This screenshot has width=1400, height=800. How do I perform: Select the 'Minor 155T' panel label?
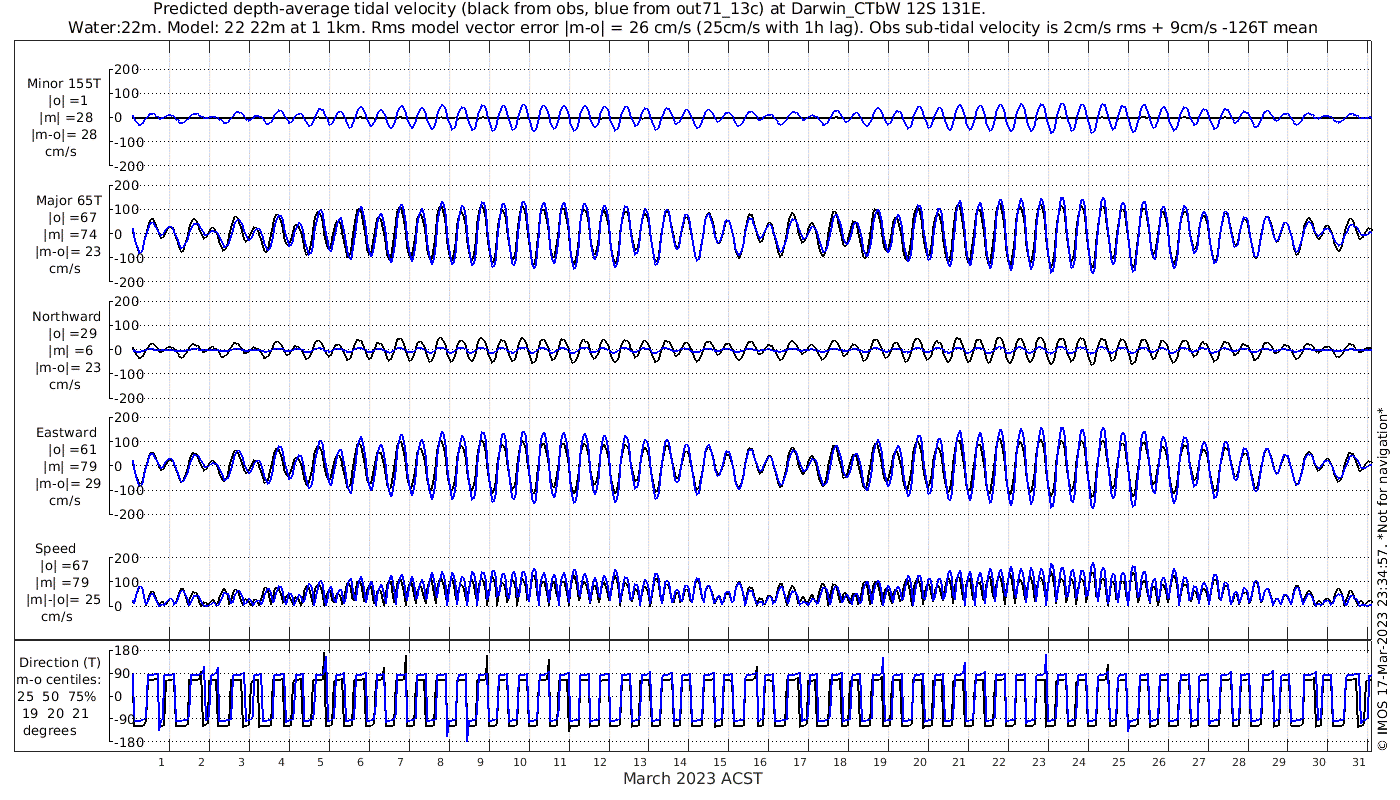point(64,84)
